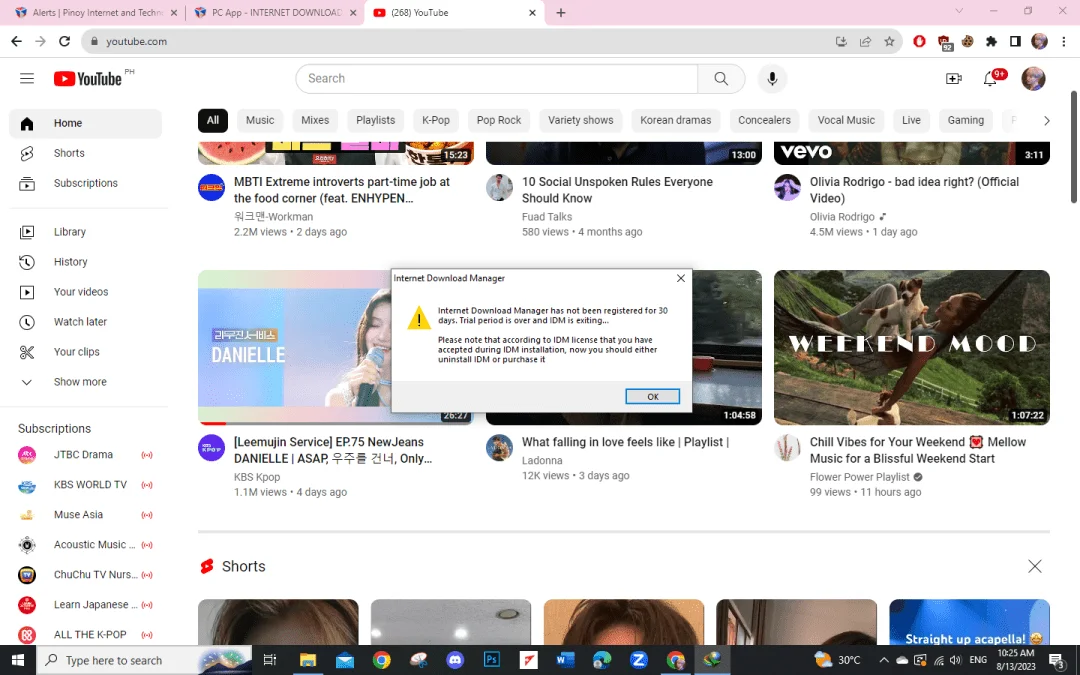Open Subscriptions in sidebar
The image size is (1080, 675).
pyautogui.click(x=85, y=183)
